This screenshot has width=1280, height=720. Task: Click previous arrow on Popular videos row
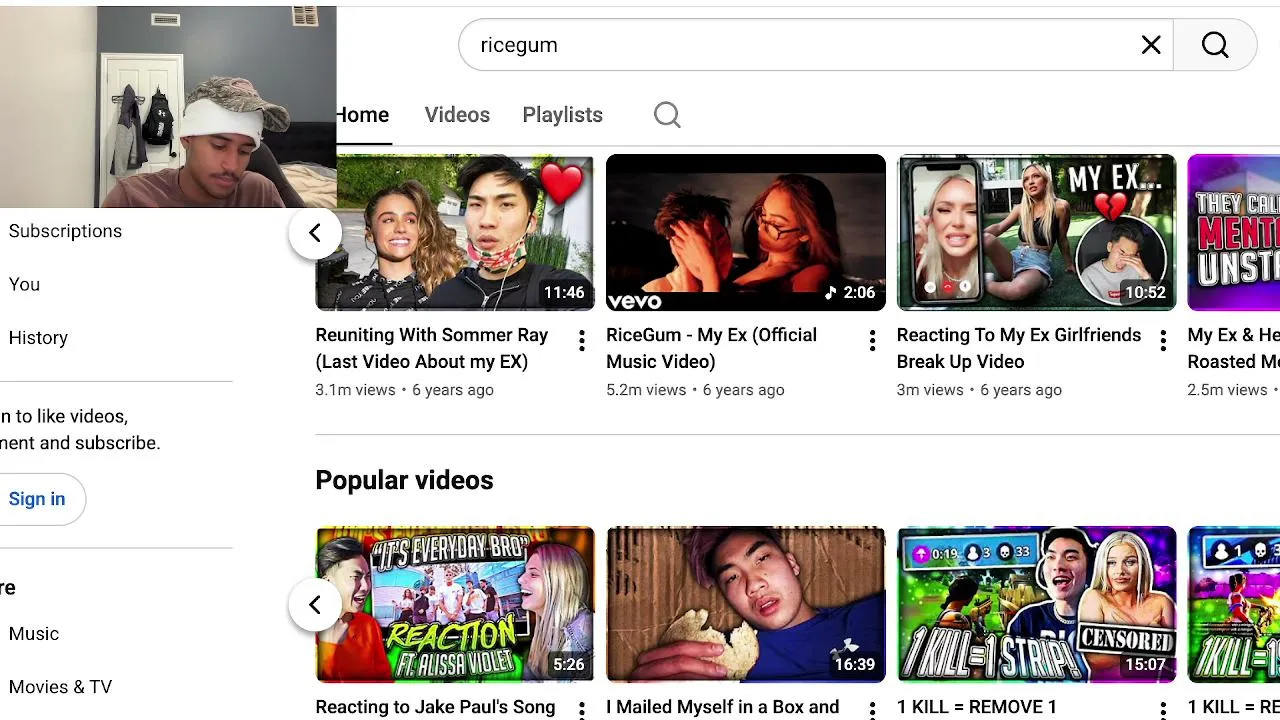[315, 605]
